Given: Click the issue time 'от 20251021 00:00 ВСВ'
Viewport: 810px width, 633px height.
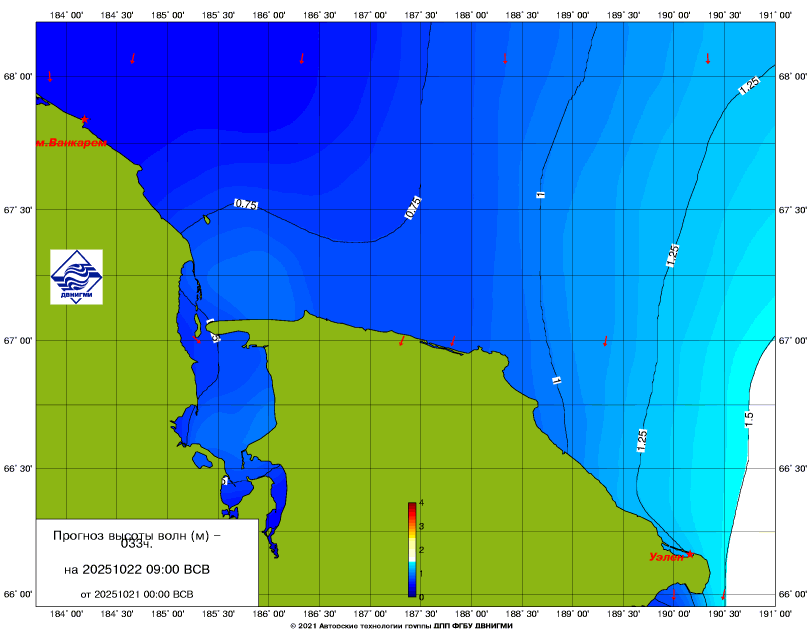Looking at the screenshot, I should point(137,594).
